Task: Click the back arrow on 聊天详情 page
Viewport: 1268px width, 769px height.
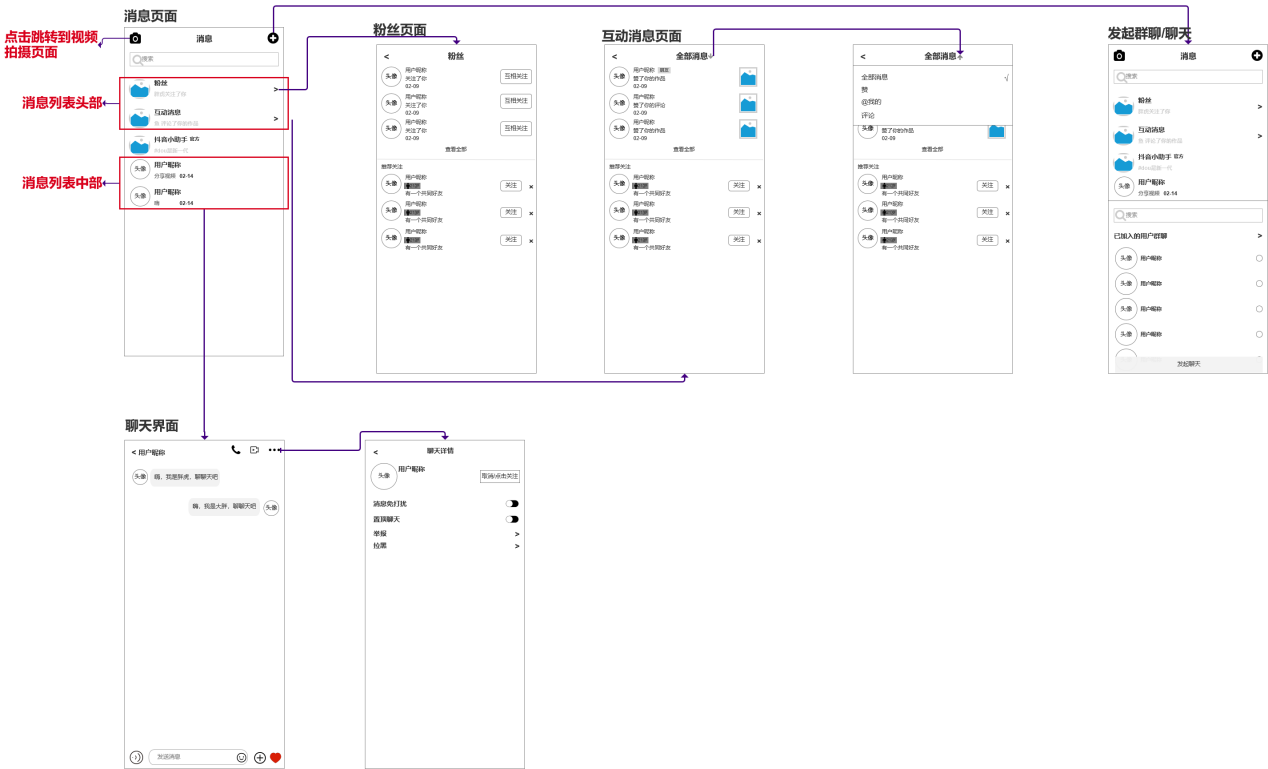Action: (x=376, y=452)
